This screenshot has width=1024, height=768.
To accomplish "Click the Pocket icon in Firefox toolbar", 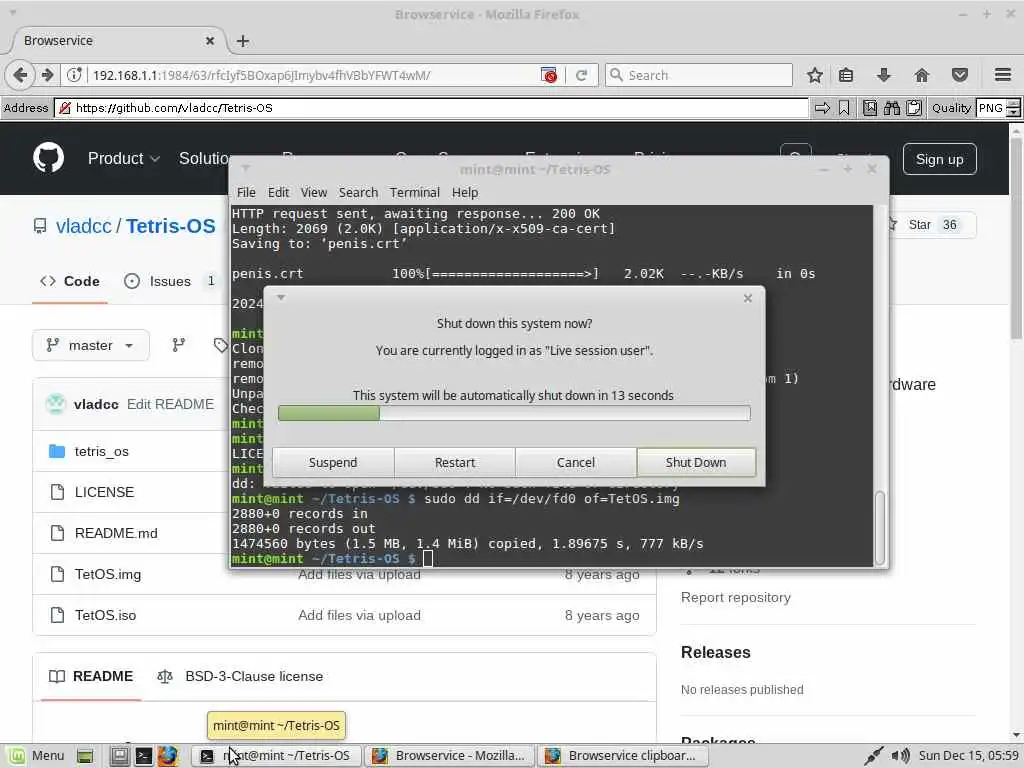I will coord(959,75).
